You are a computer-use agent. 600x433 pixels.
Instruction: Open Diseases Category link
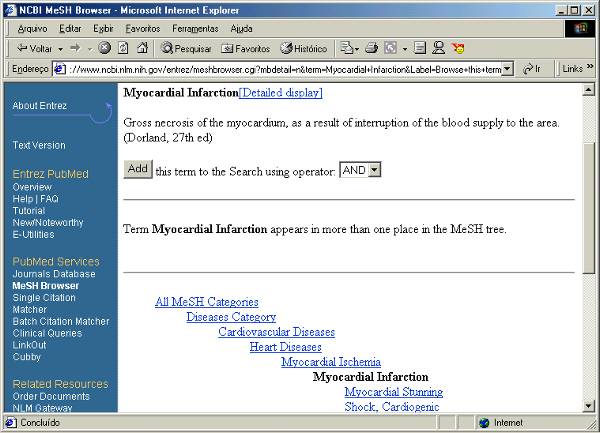[x=231, y=317]
